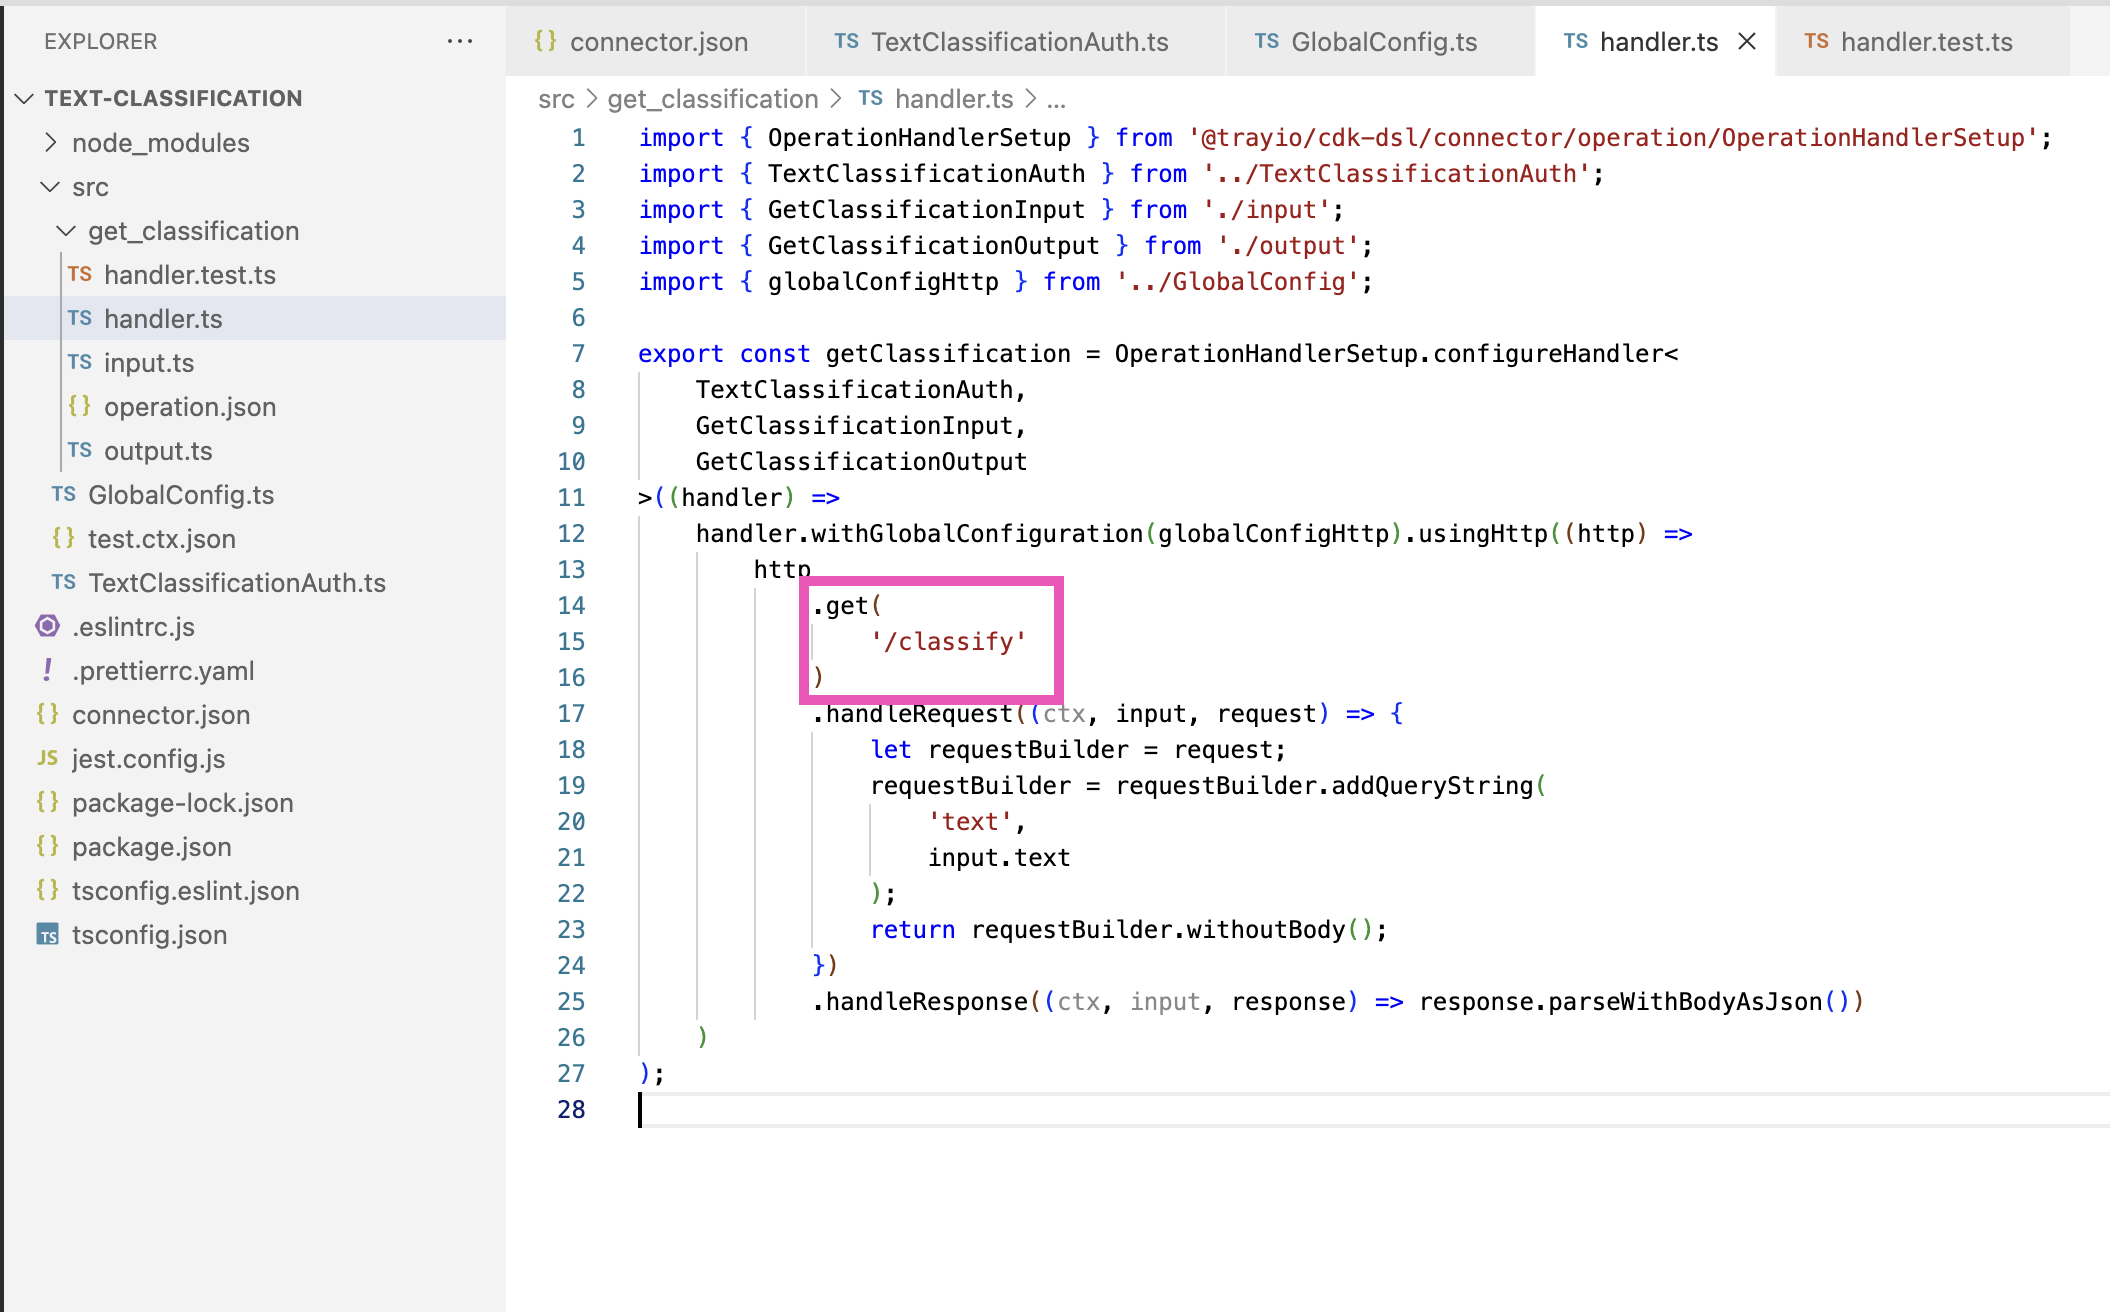Click the Explorer more actions ellipsis icon
The image size is (2110, 1312).
tap(460, 41)
